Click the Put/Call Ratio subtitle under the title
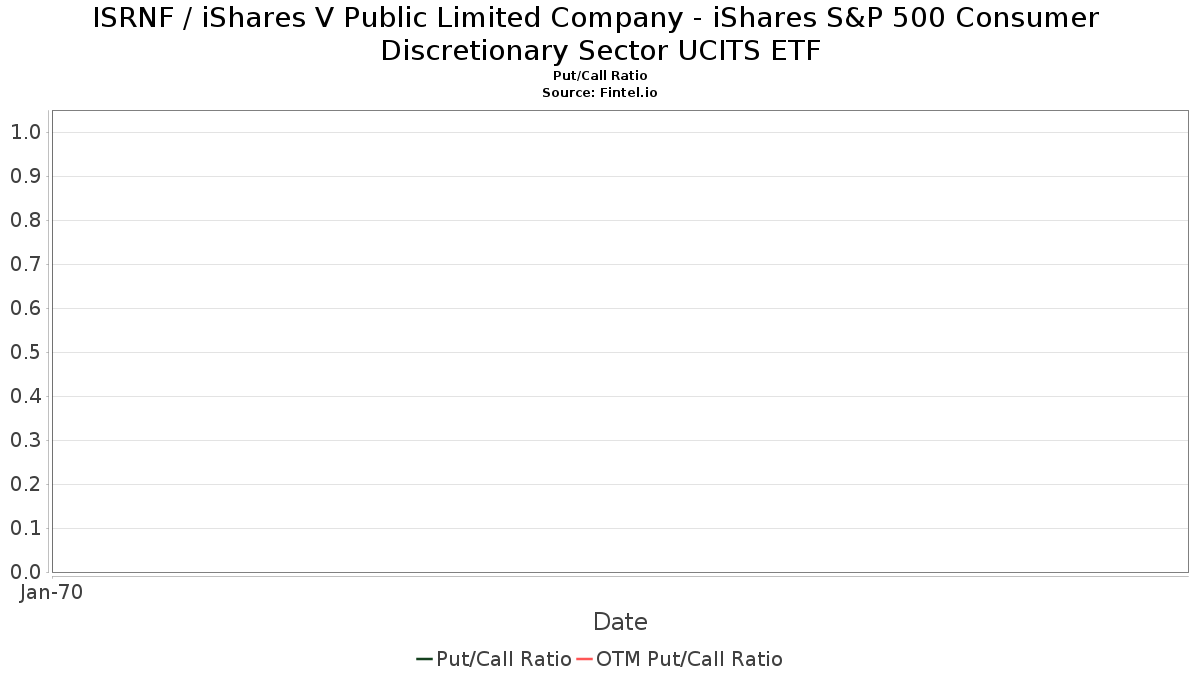This screenshot has height=675, width=1200. coord(600,76)
